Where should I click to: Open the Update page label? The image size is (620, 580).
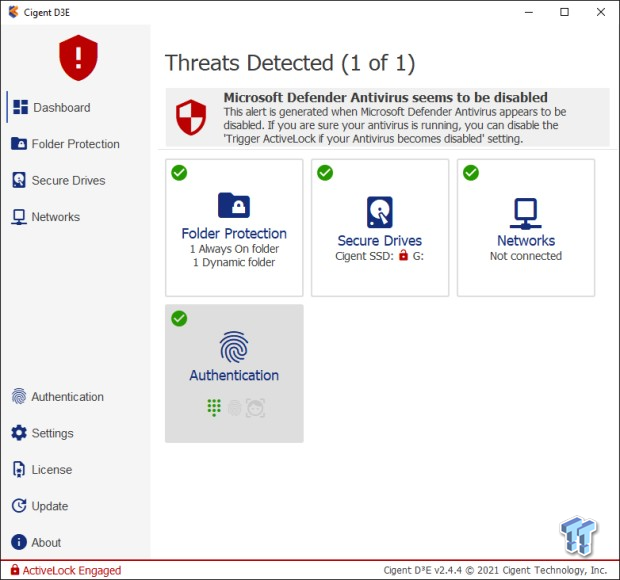pyautogui.click(x=50, y=506)
